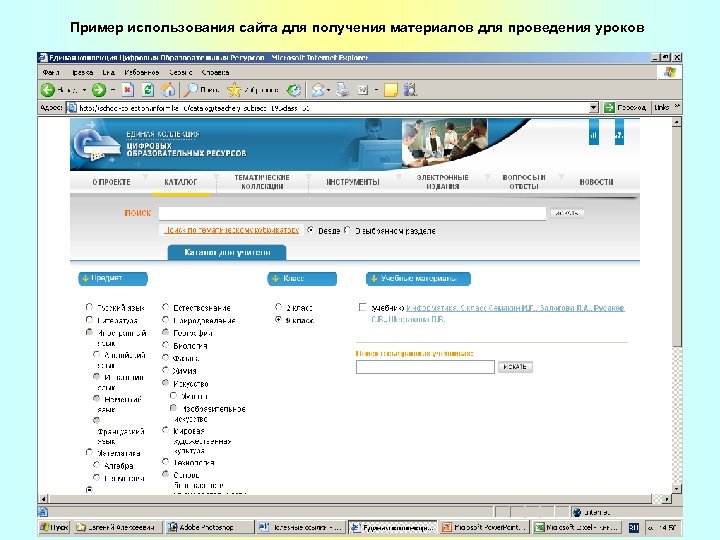This screenshot has height=540, width=720.
Task: Select the Алгебра subject radio
Action: pos(96,465)
